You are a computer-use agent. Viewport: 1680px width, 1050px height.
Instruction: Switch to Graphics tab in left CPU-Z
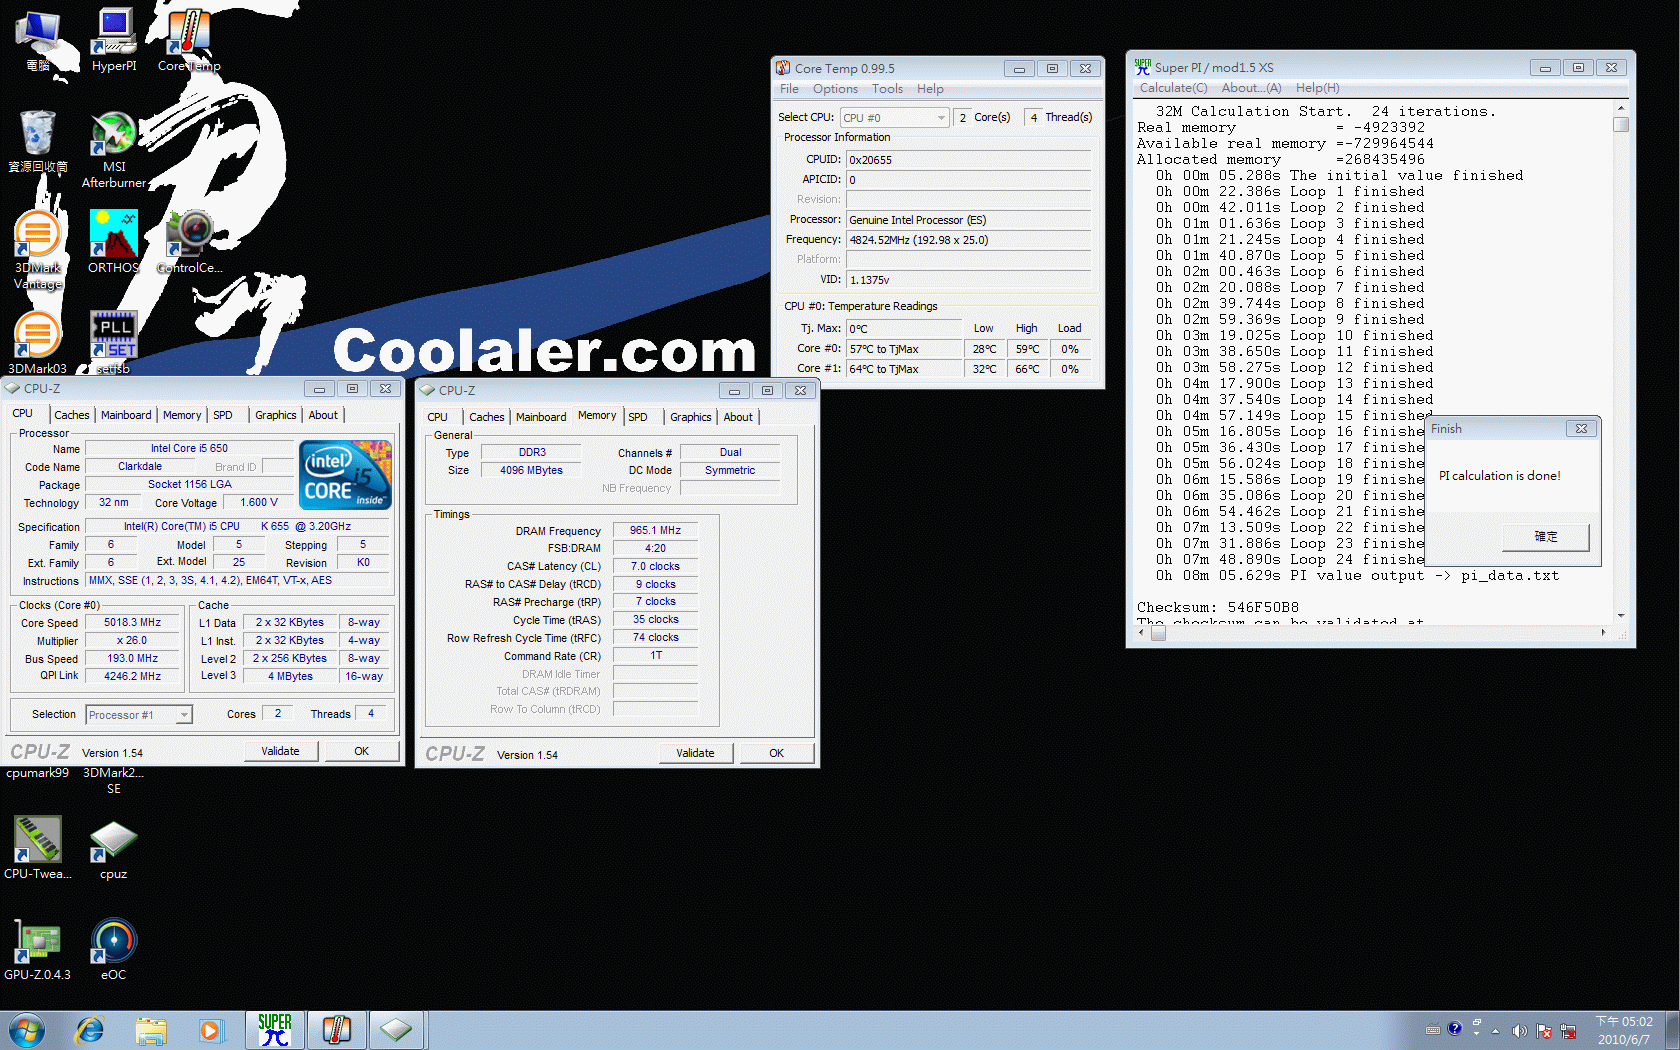point(275,415)
